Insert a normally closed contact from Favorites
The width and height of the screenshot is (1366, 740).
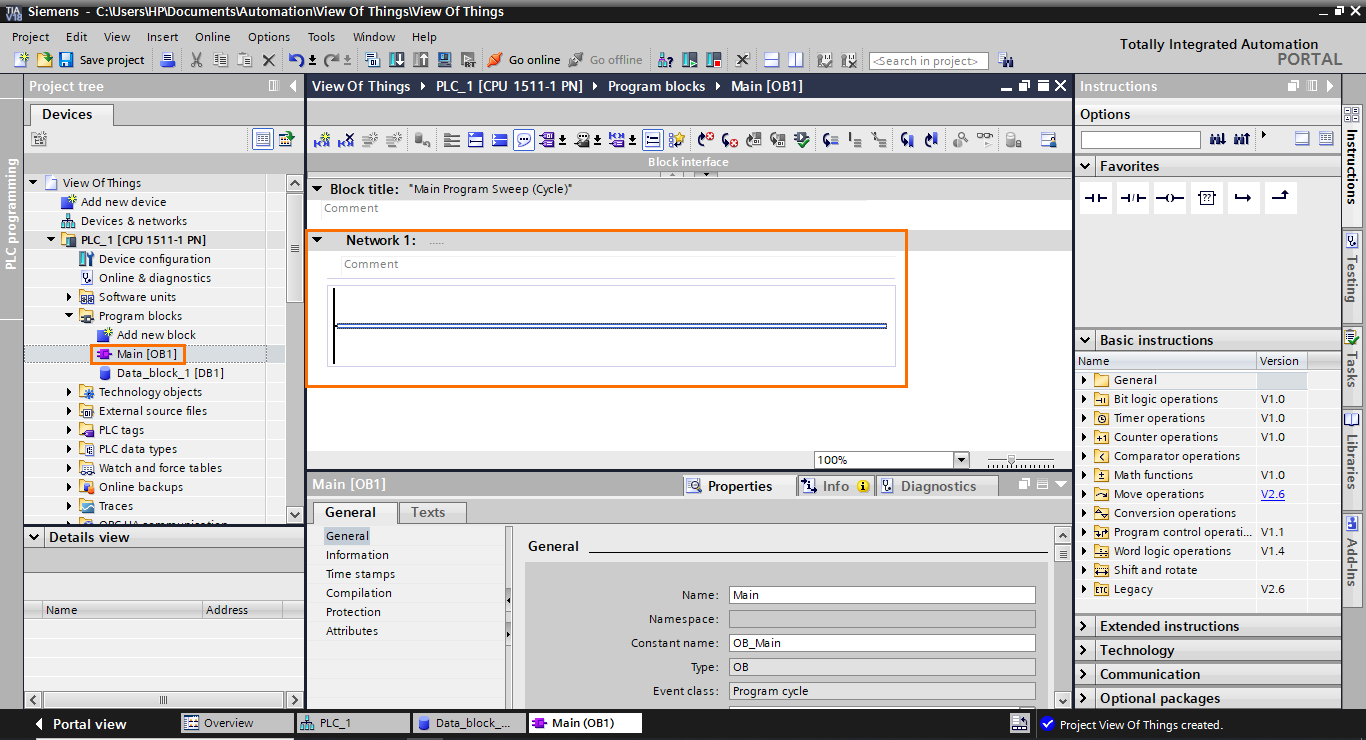click(1133, 198)
